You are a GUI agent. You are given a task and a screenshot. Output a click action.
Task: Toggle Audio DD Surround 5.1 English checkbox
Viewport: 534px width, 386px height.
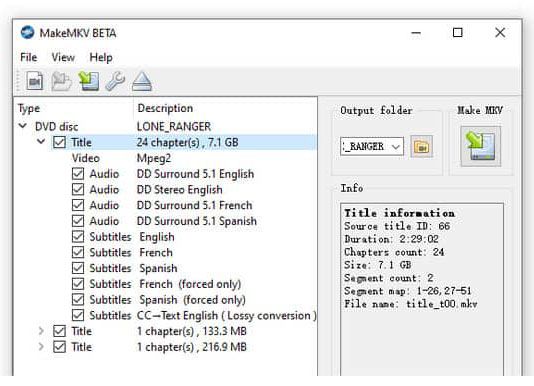(x=78, y=174)
